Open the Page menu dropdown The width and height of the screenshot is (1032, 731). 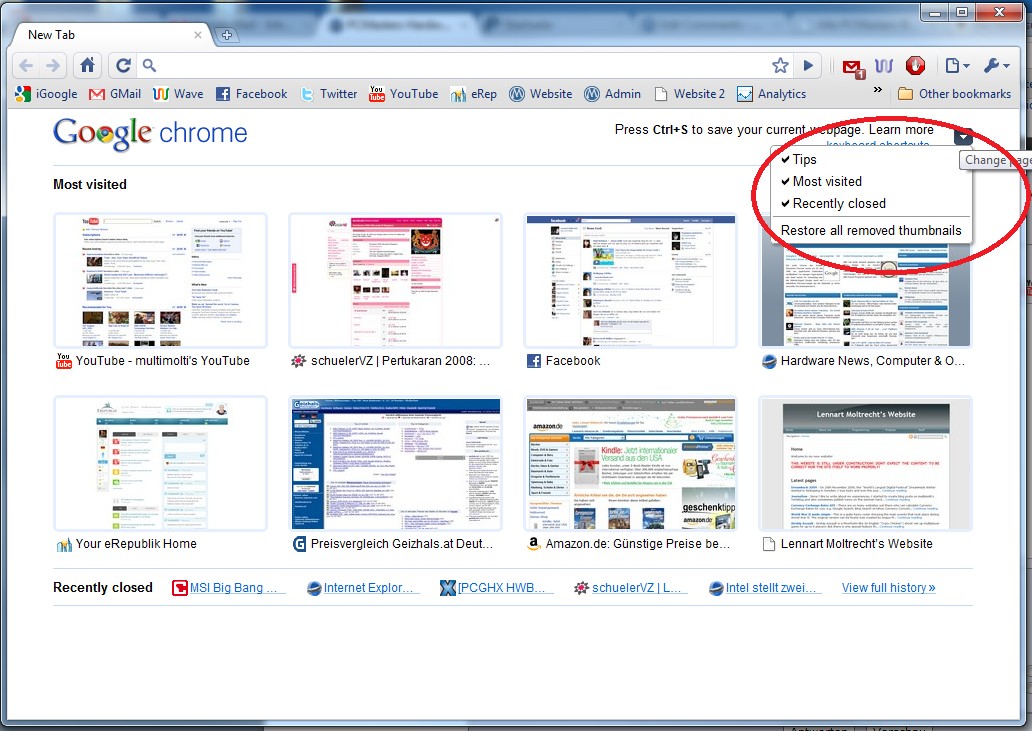click(957, 66)
